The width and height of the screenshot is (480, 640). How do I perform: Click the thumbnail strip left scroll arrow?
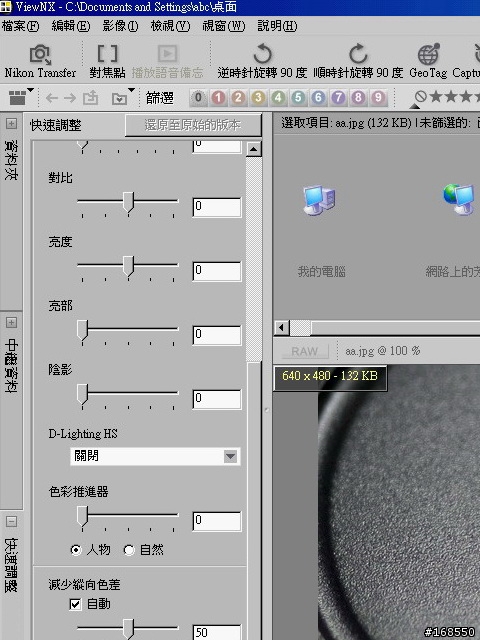pyautogui.click(x=281, y=328)
